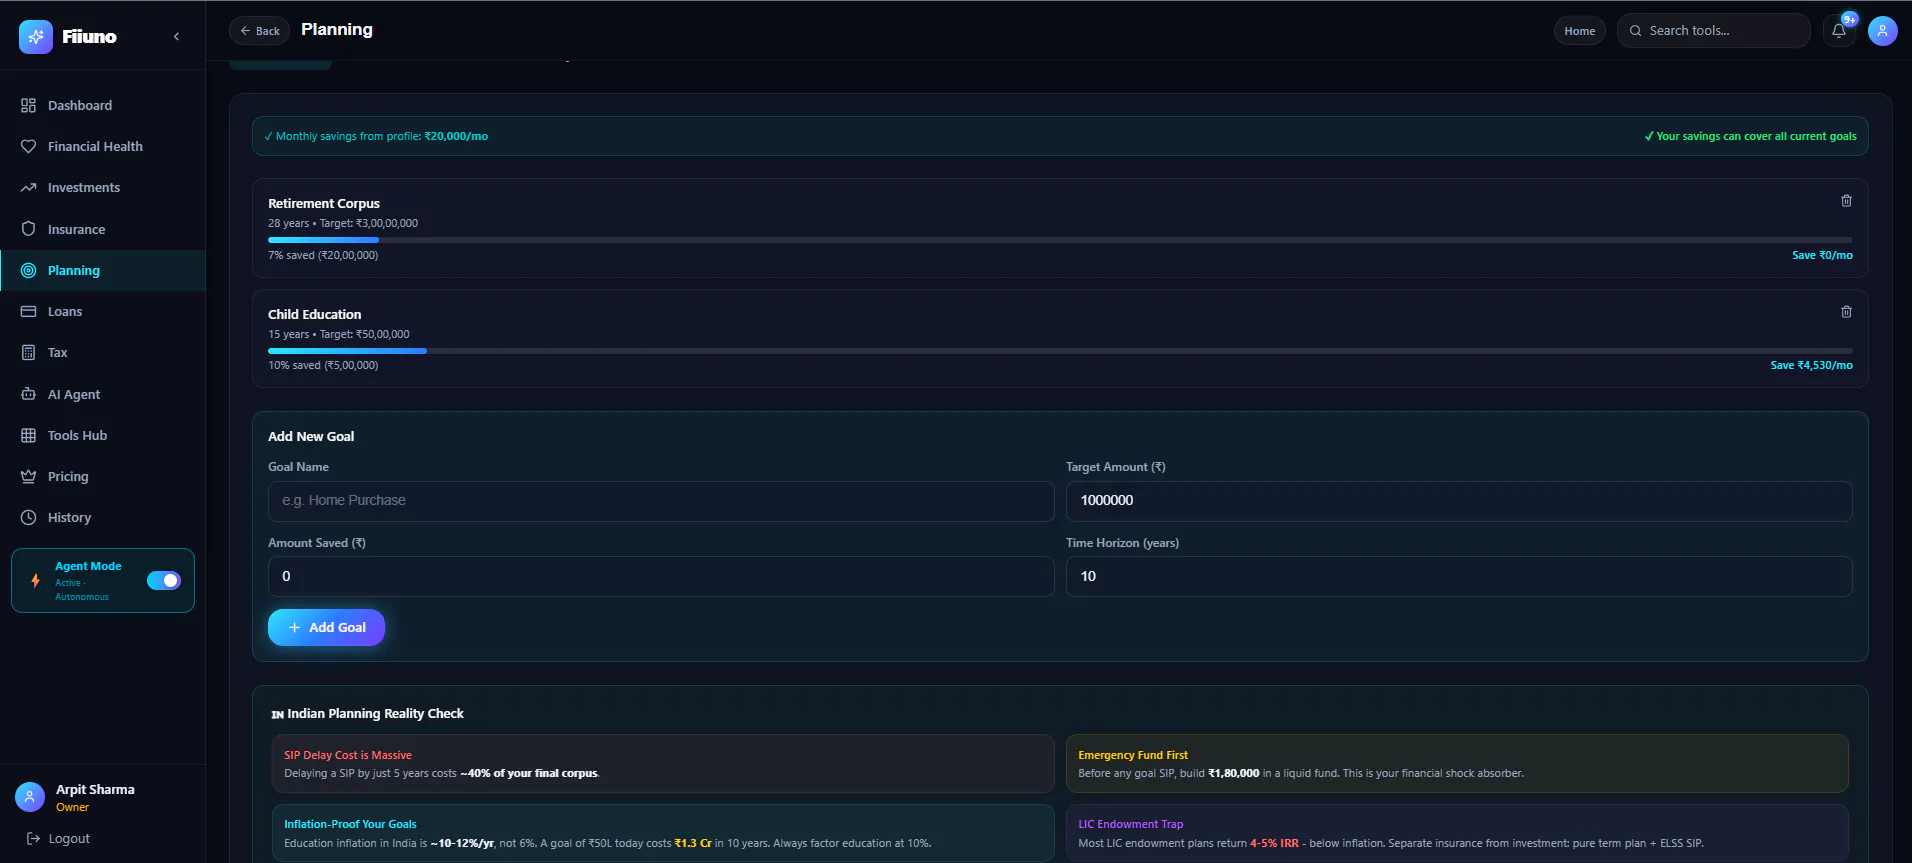This screenshot has height=863, width=1912.
Task: Click the History clock icon
Action: pyautogui.click(x=28, y=517)
